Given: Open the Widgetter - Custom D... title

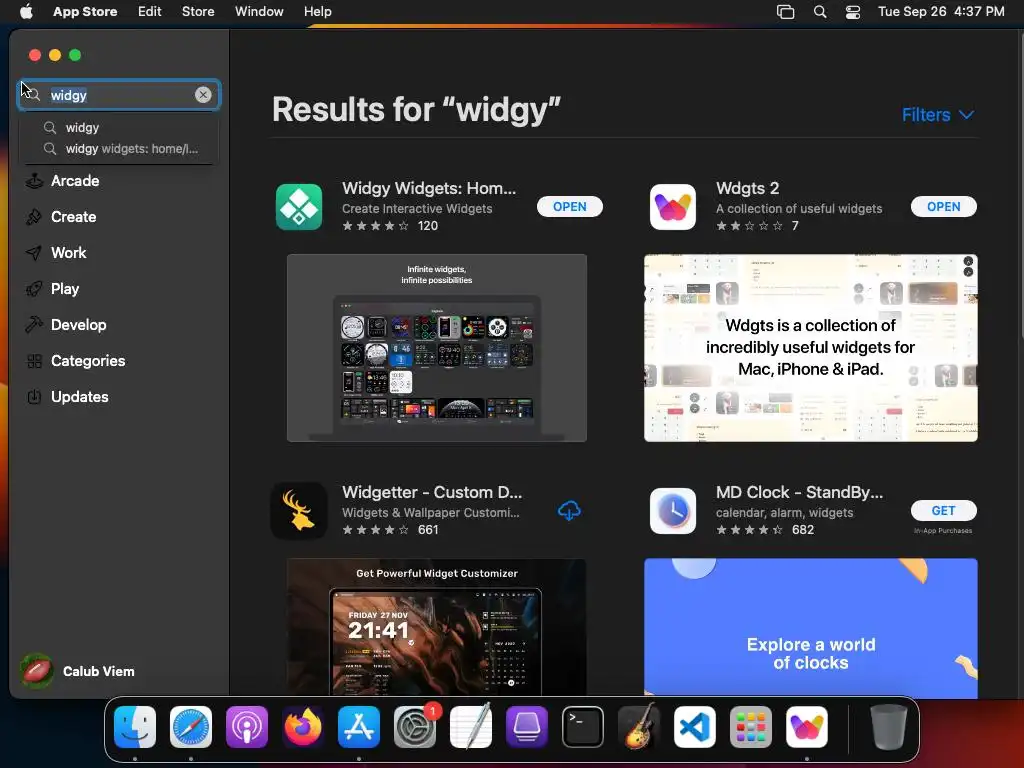Looking at the screenshot, I should click(x=432, y=492).
